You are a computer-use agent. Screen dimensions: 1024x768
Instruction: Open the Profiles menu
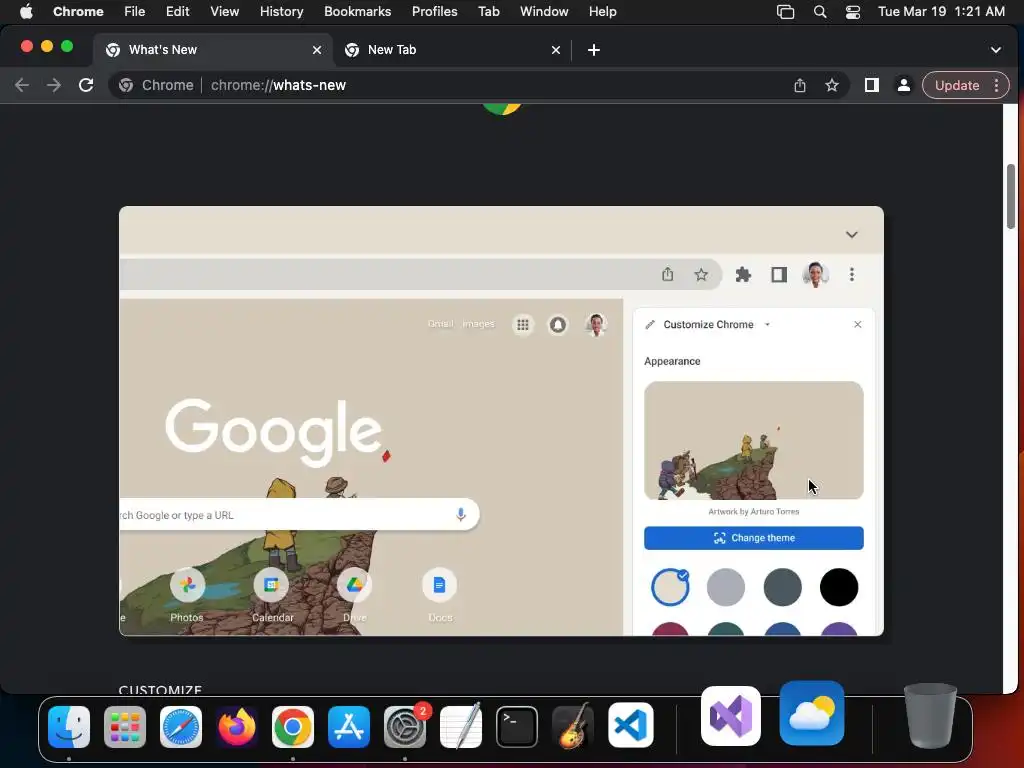(x=434, y=12)
